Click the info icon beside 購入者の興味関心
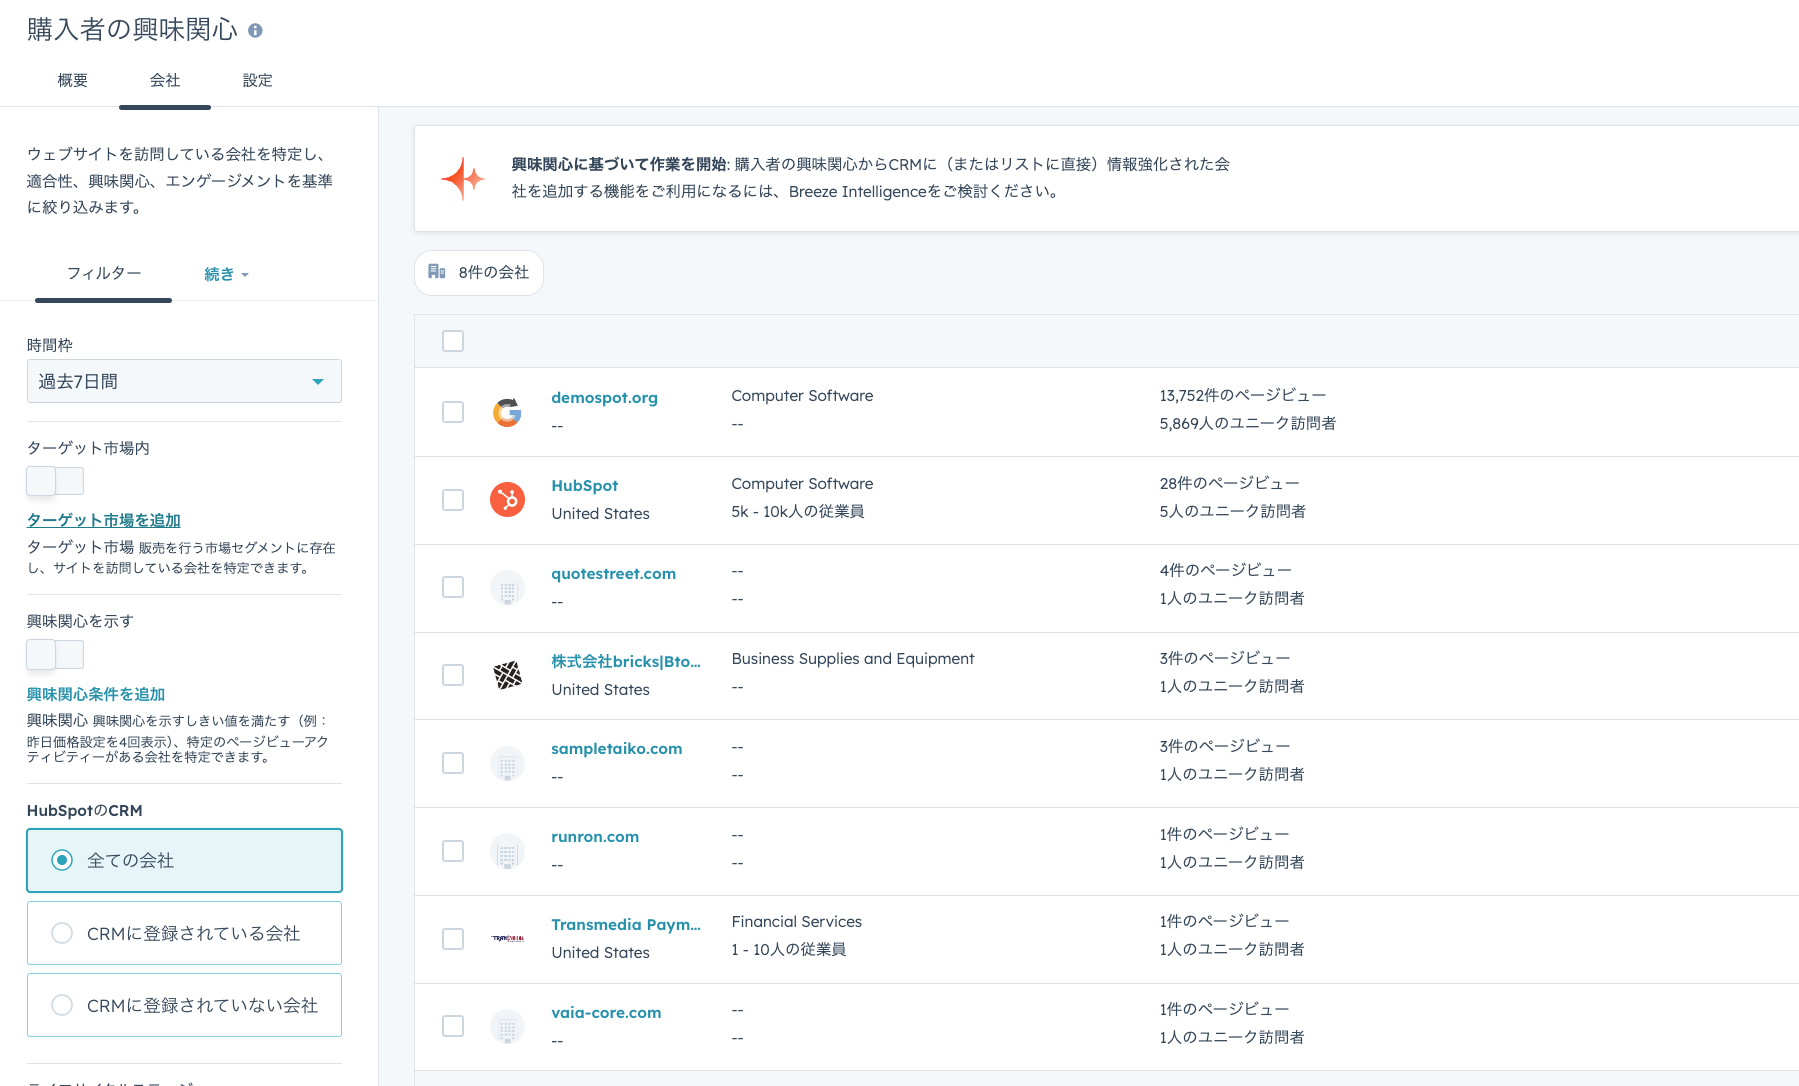Screen dimensions: 1799x1086 (255, 31)
